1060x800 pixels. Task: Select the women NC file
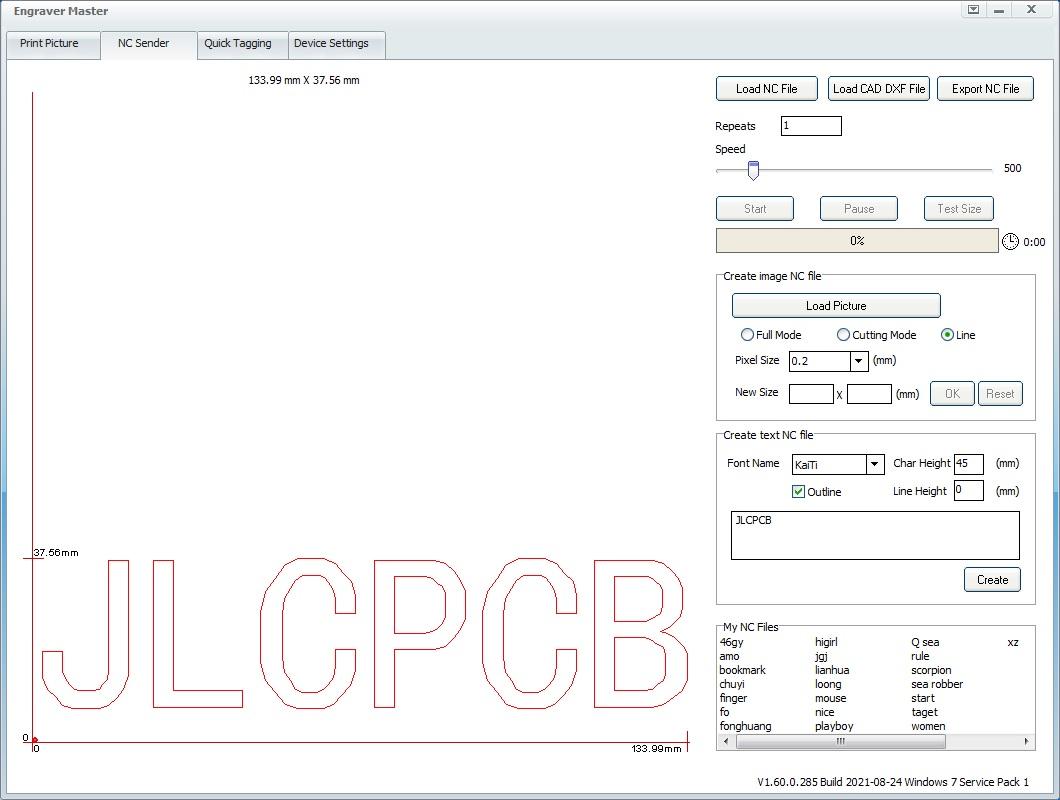pyautogui.click(x=928, y=726)
